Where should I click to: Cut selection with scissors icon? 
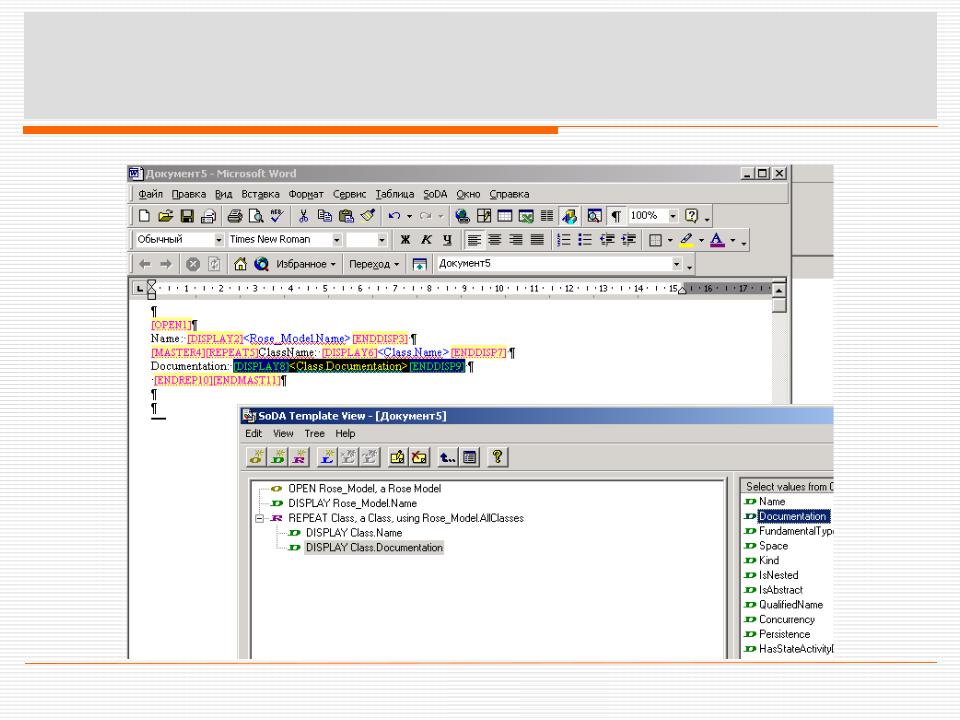point(303,216)
